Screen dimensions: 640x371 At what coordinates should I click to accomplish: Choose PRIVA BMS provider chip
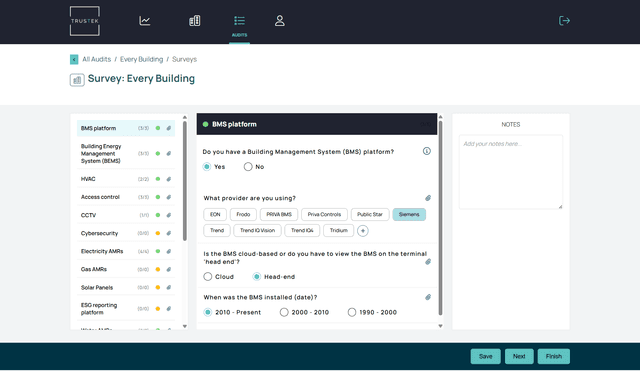coord(279,214)
